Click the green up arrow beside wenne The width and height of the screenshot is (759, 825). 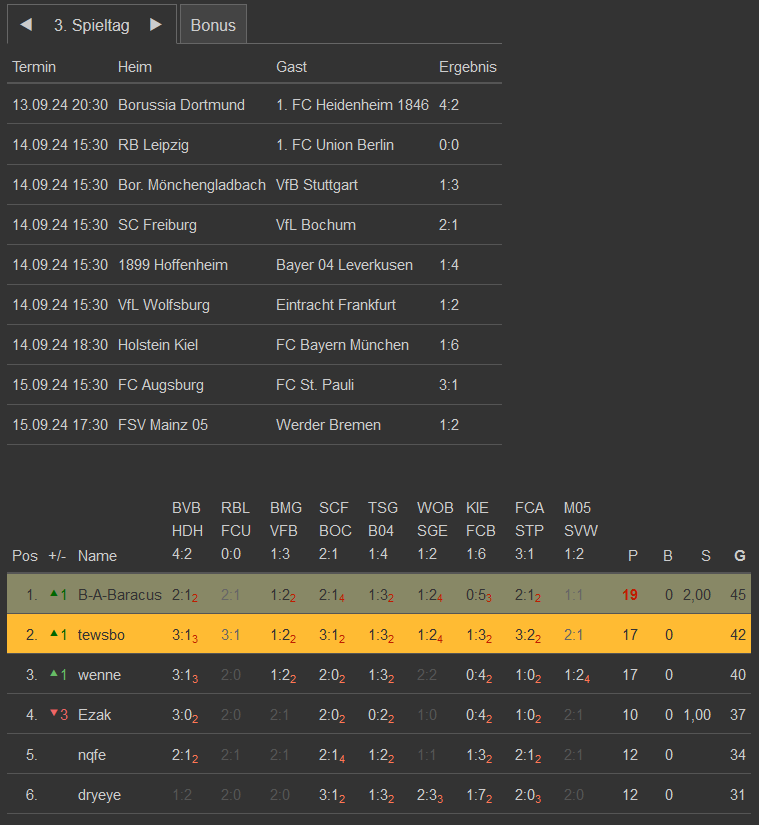[x=54, y=674]
